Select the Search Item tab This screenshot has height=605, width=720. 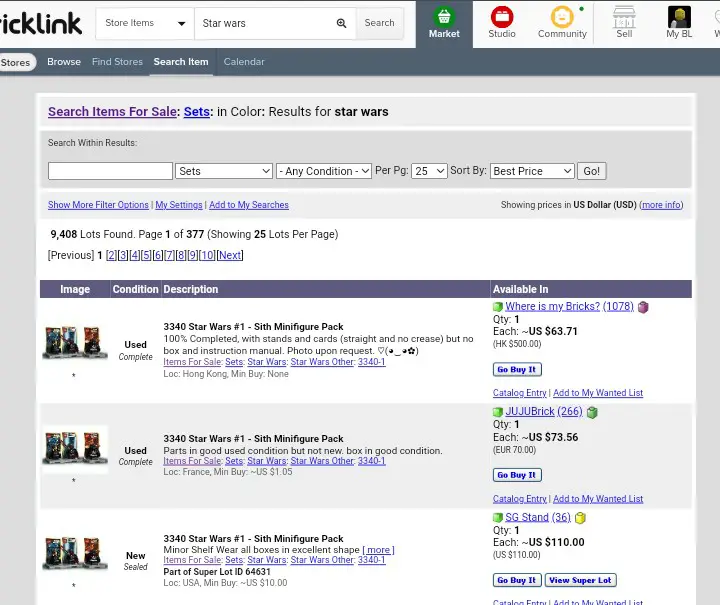point(181,62)
